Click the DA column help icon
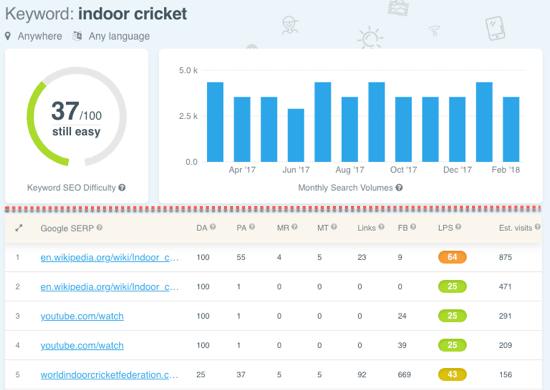The height and width of the screenshot is (390, 550). click(213, 227)
